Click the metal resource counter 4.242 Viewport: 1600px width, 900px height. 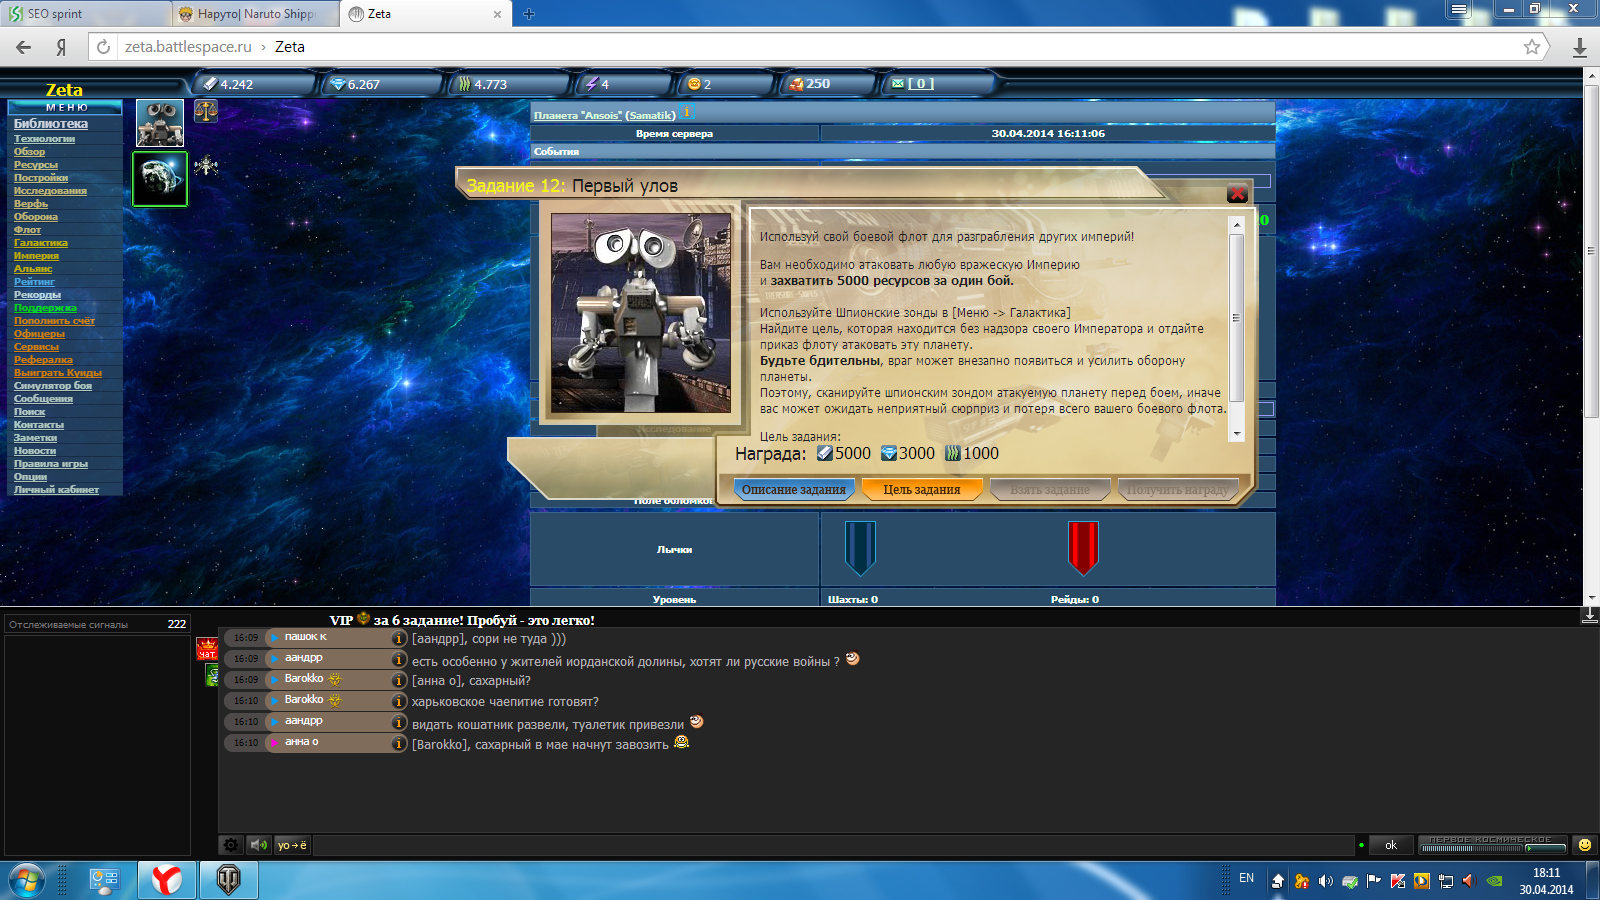click(x=252, y=84)
